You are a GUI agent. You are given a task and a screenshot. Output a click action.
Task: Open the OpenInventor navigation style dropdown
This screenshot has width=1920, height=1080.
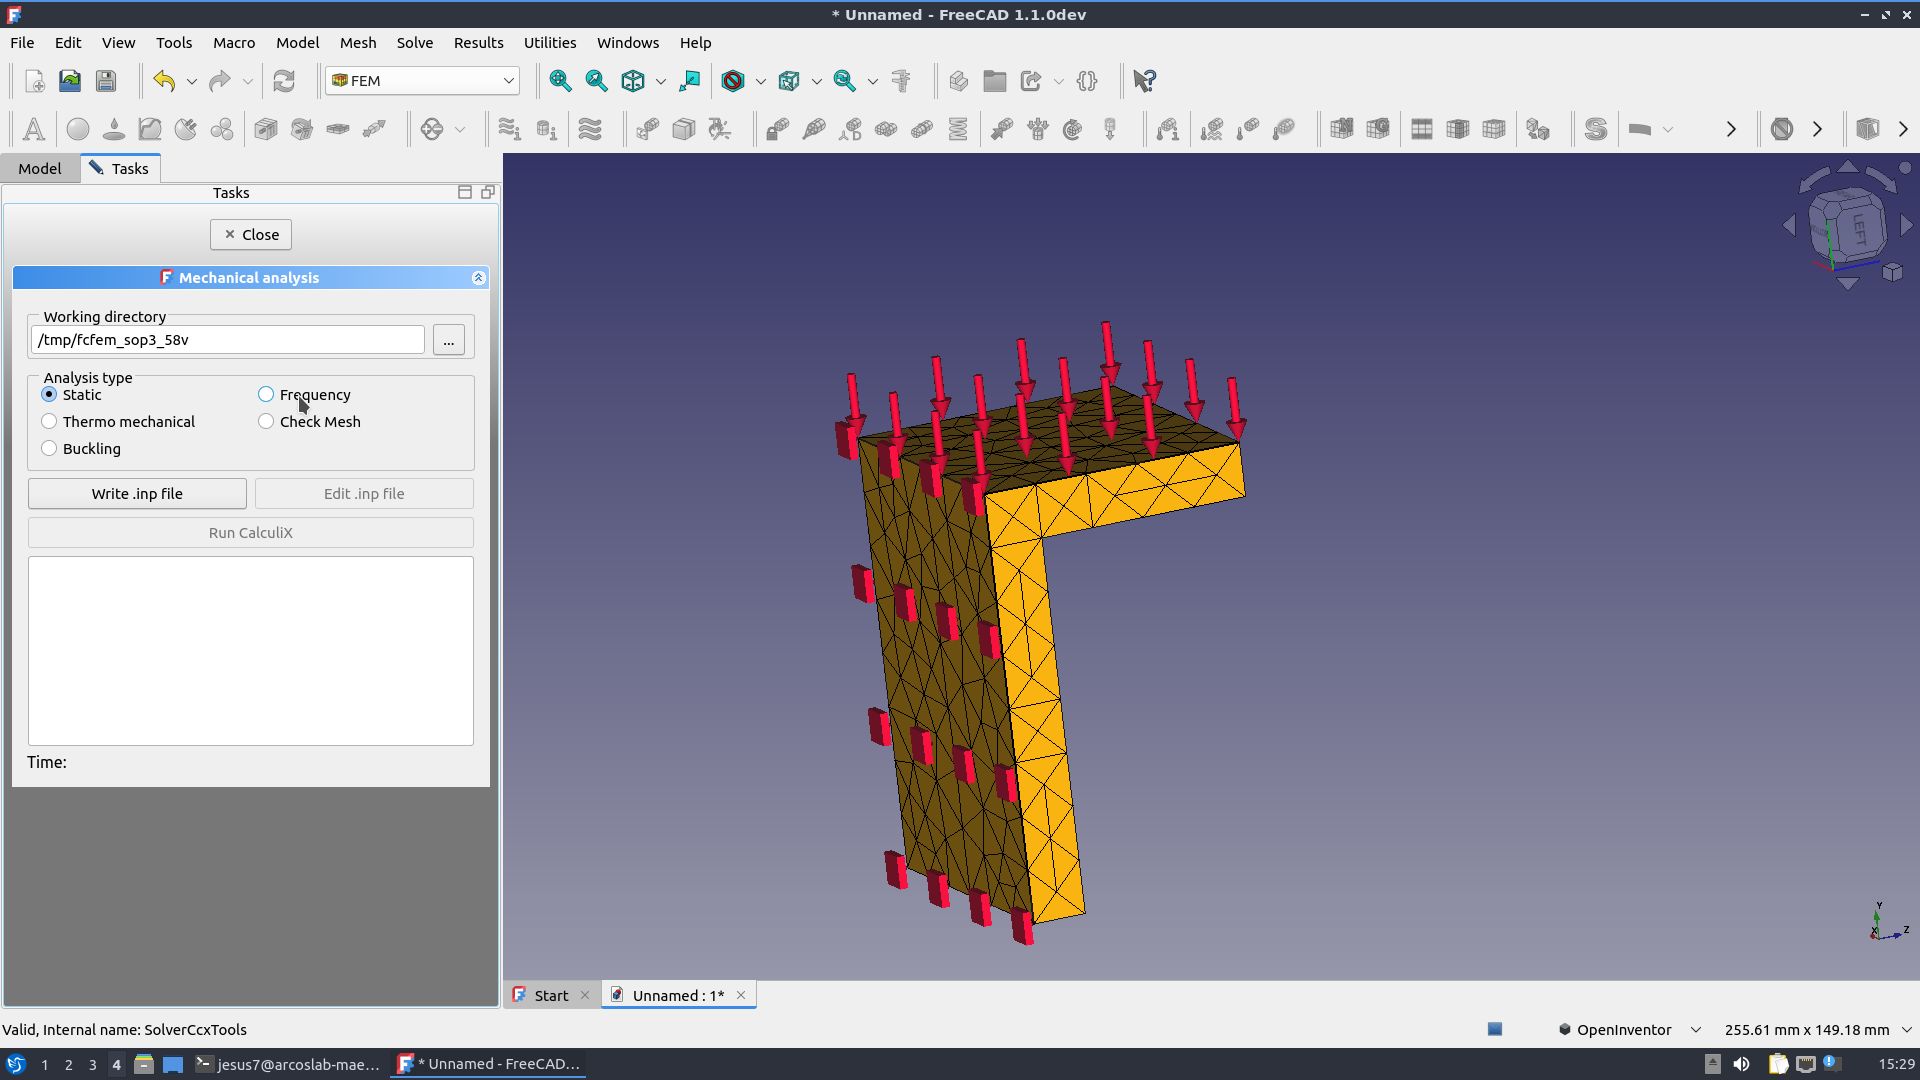[1630, 1030]
